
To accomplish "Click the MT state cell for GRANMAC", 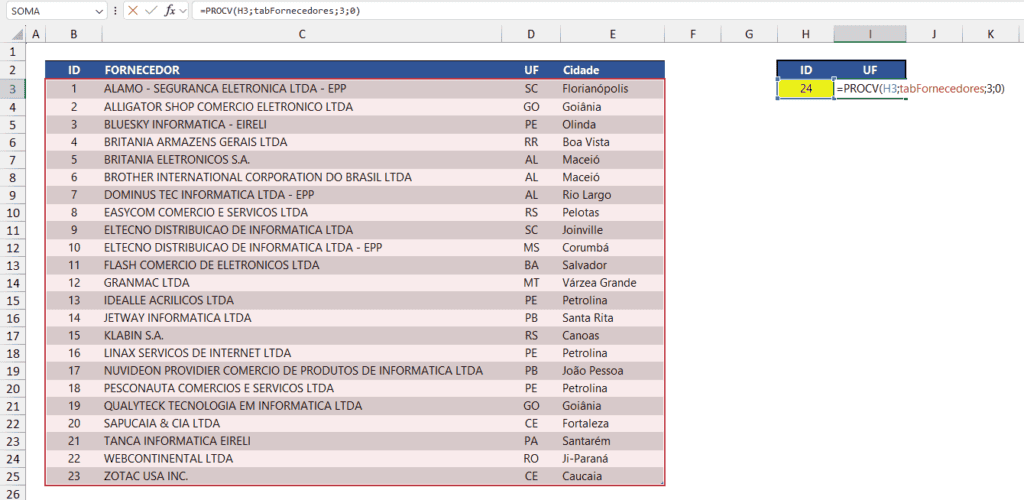I will [530, 283].
